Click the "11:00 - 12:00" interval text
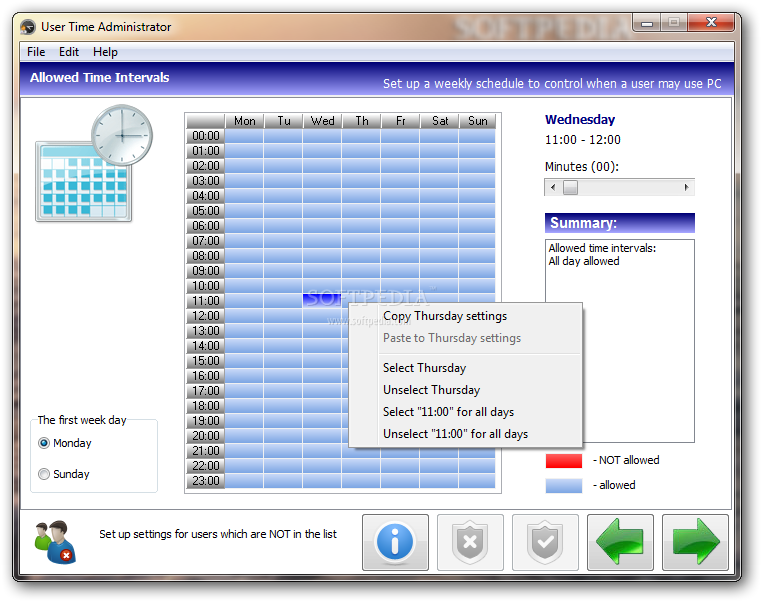 [583, 140]
